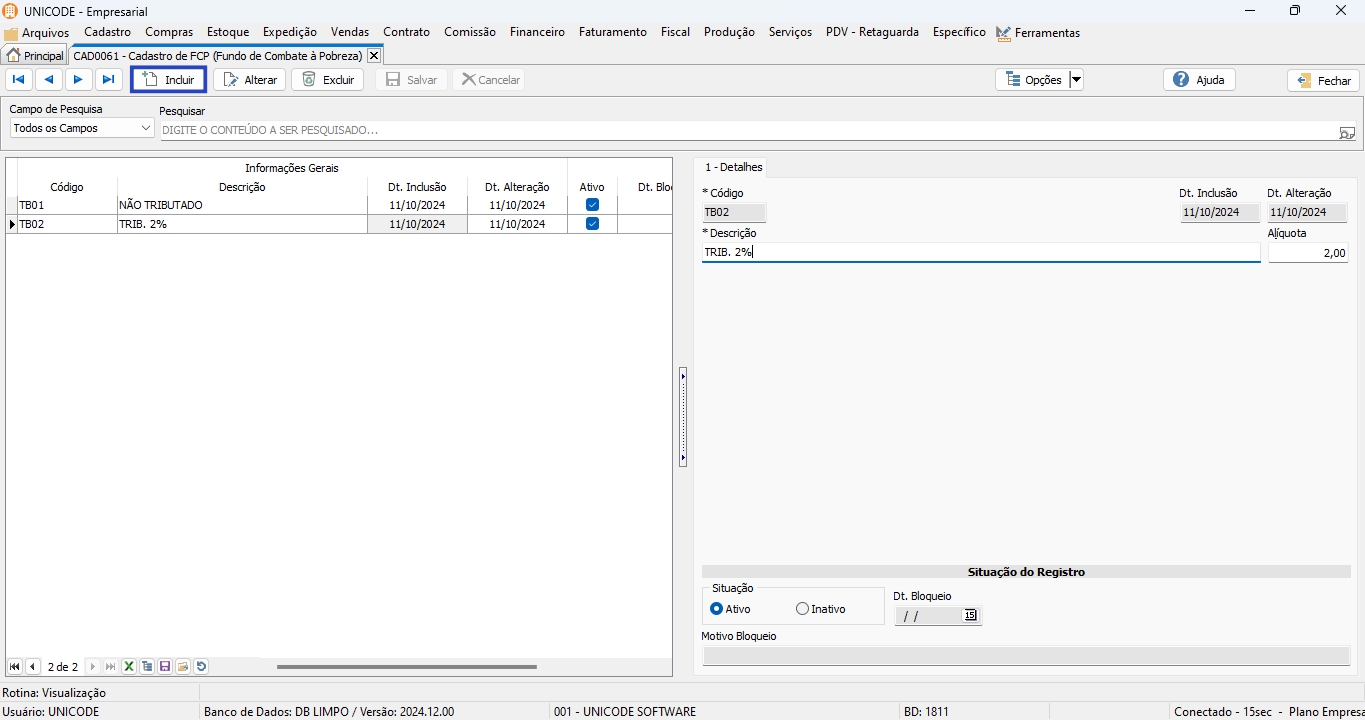1365x720 pixels.
Task: Expand the Opções dropdown arrow
Action: coord(1076,80)
